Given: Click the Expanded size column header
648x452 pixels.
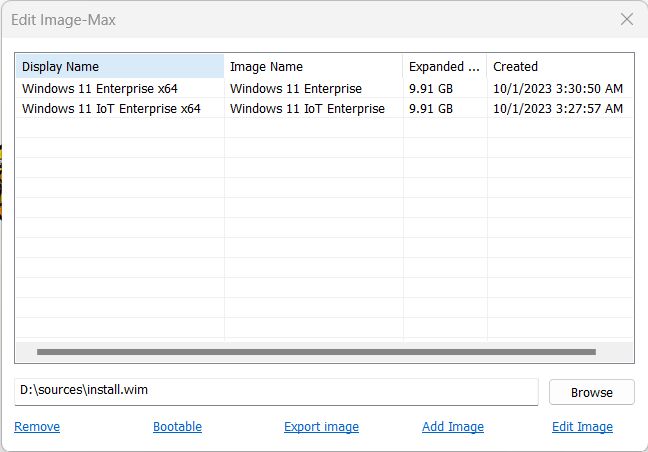Looking at the screenshot, I should (445, 67).
